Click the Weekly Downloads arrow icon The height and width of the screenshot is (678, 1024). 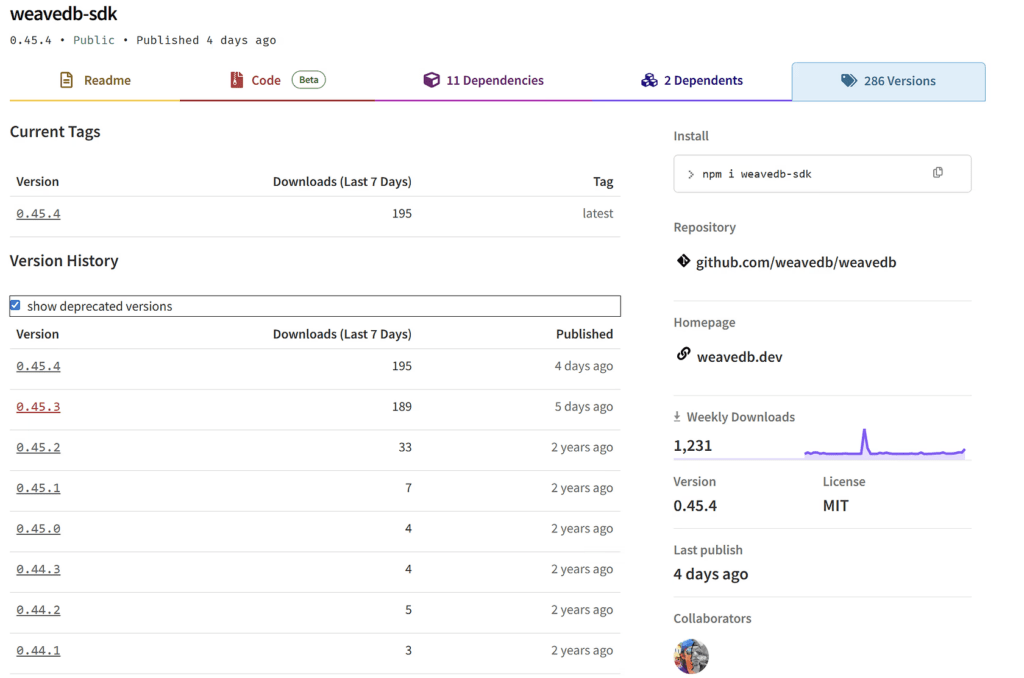pyautogui.click(x=677, y=417)
